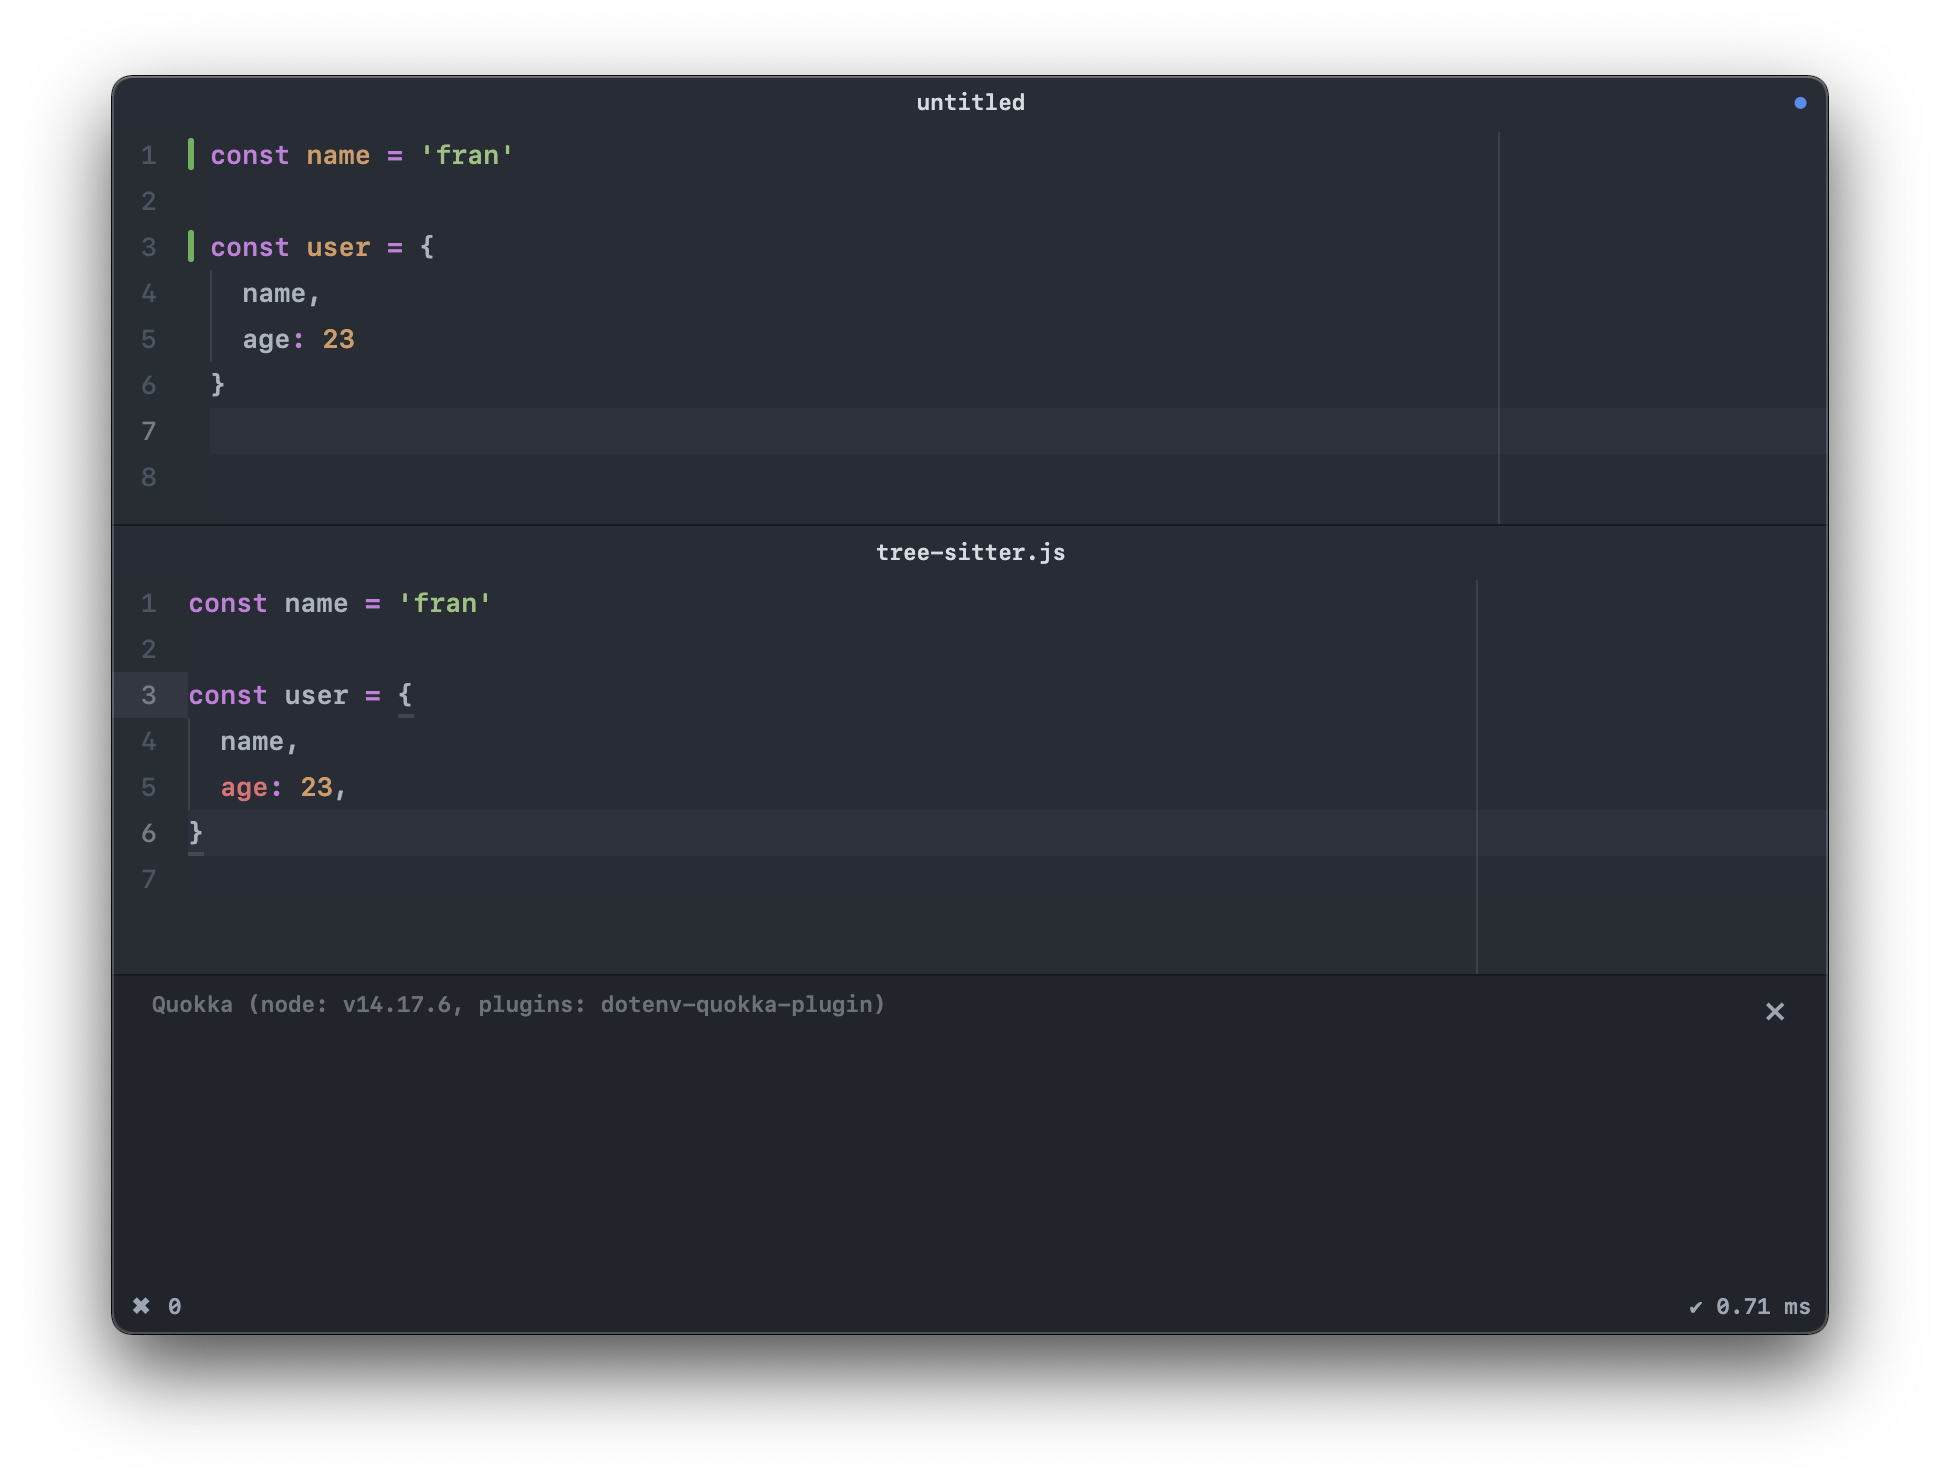Switch focus to the tree-sitter.js title
This screenshot has height=1482, width=1940.
tap(970, 551)
